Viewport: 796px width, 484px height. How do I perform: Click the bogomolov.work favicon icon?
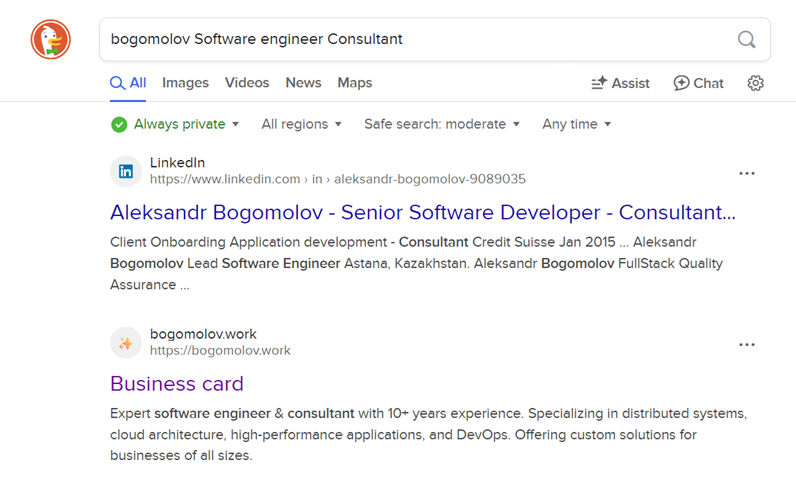(126, 343)
